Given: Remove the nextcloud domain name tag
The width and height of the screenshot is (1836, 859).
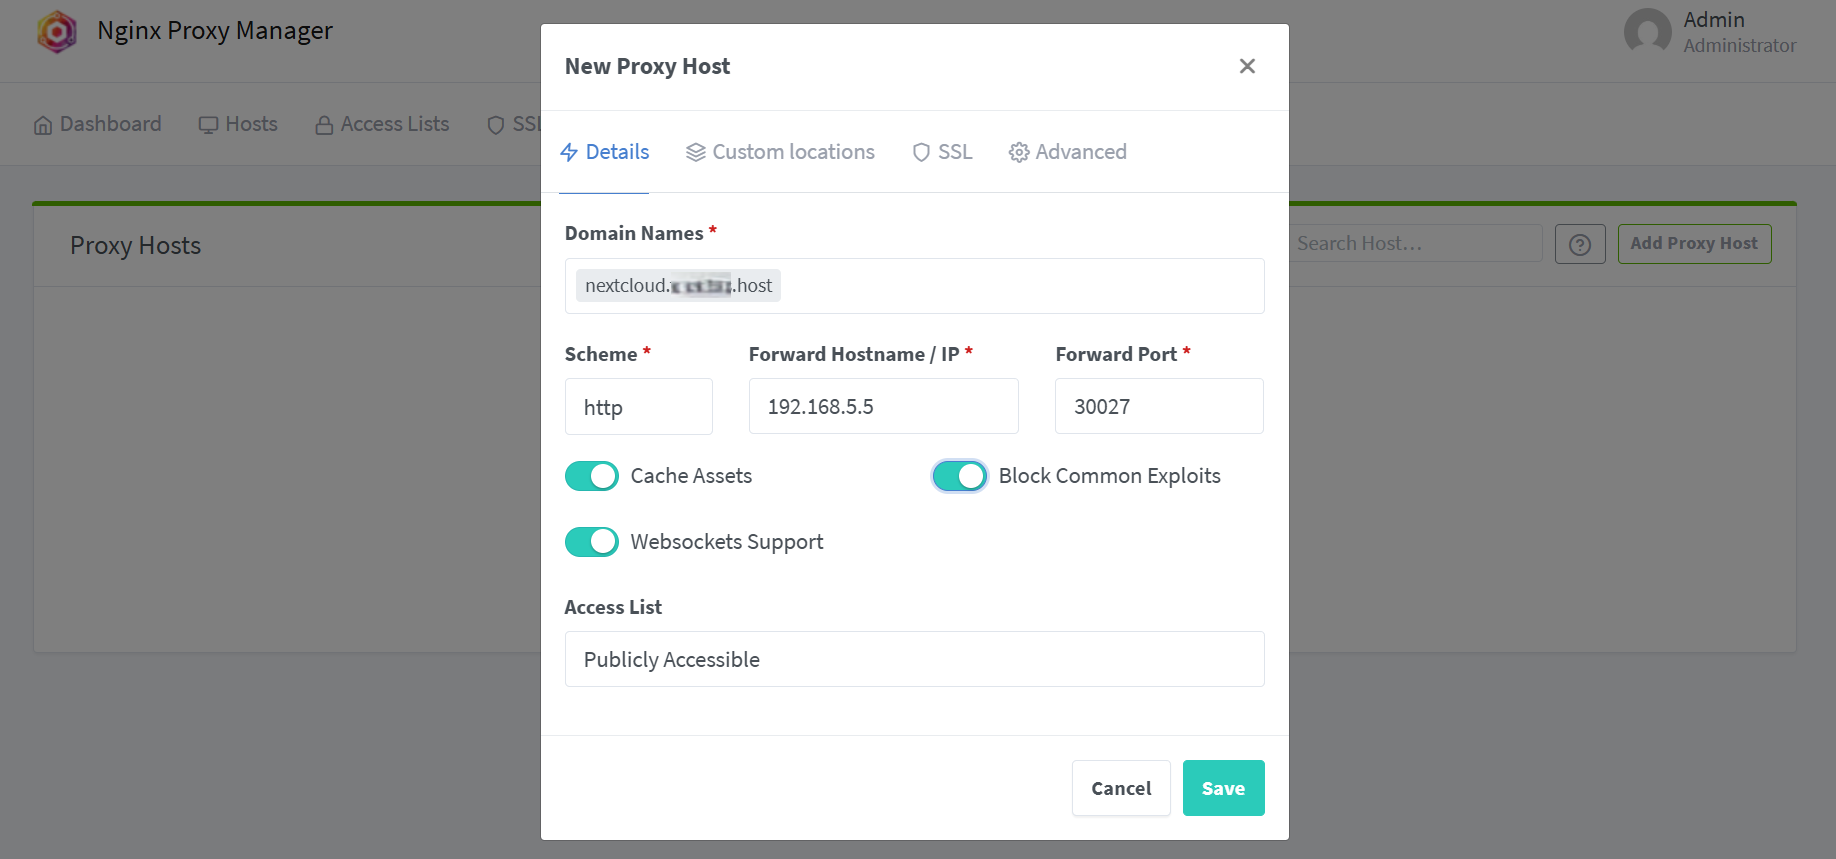Looking at the screenshot, I should pyautogui.click(x=676, y=285).
